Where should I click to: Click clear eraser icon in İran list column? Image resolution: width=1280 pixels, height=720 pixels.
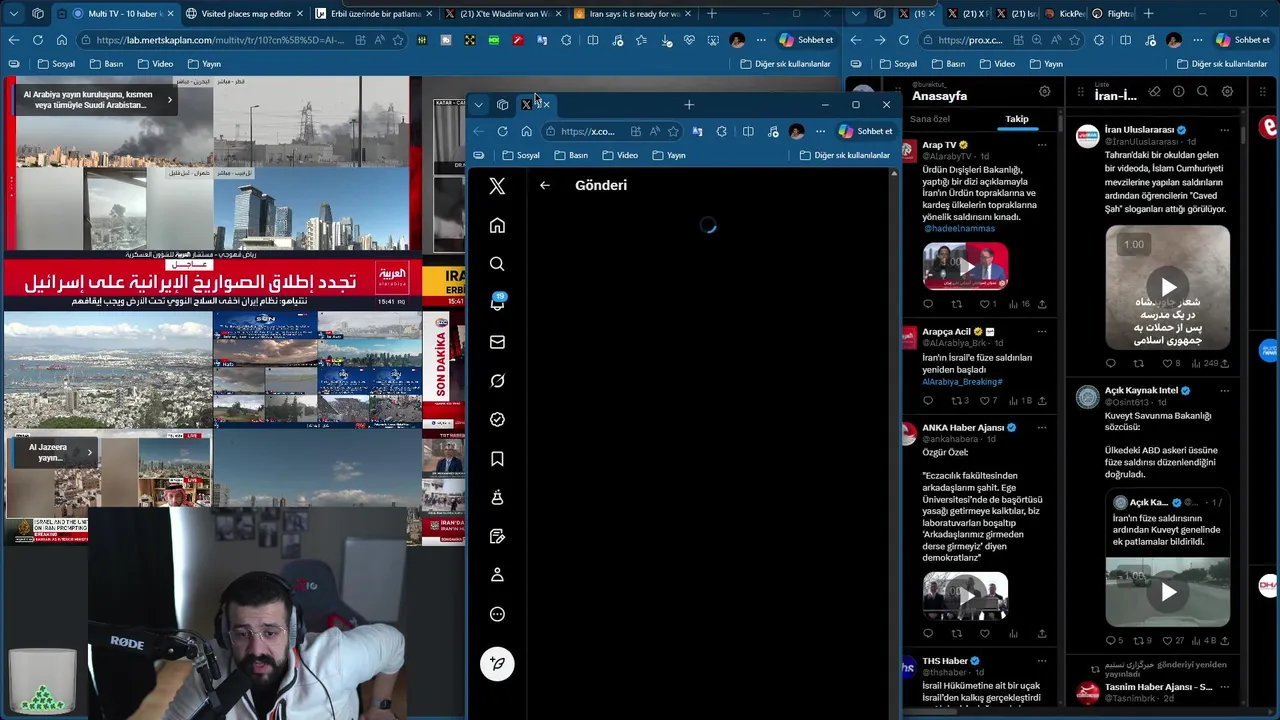click(1154, 91)
